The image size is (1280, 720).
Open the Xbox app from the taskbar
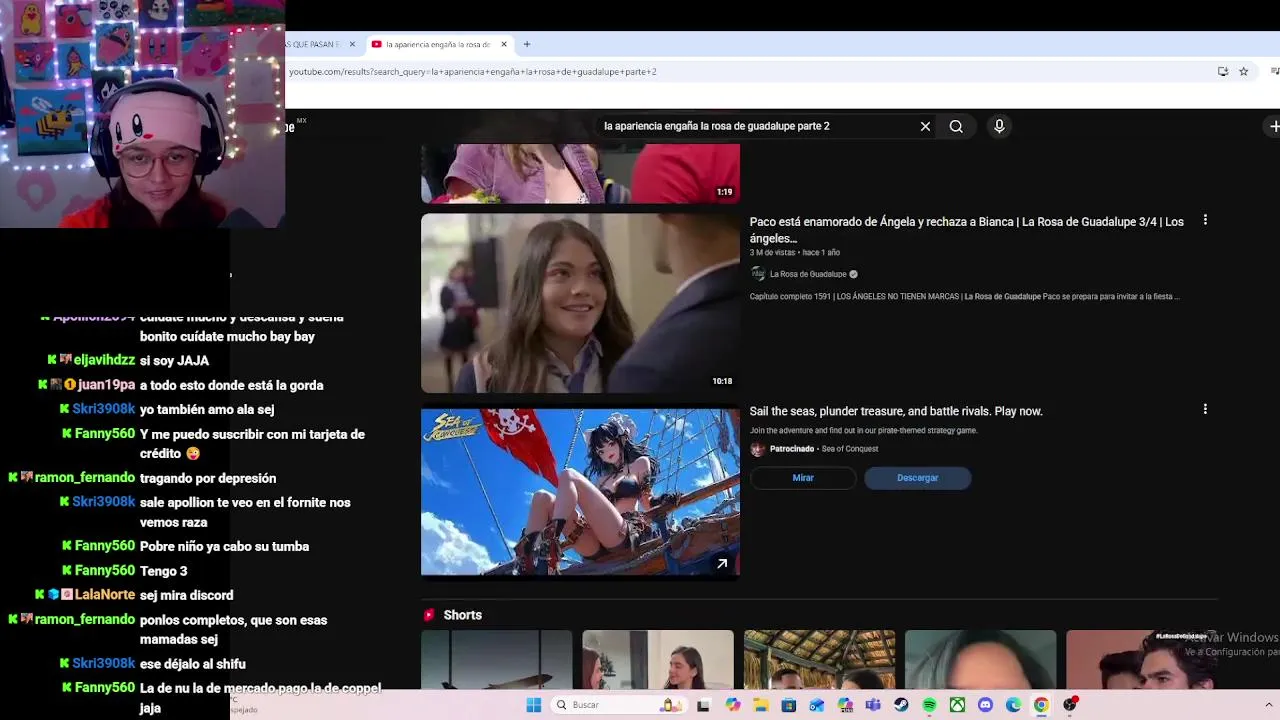[957, 705]
